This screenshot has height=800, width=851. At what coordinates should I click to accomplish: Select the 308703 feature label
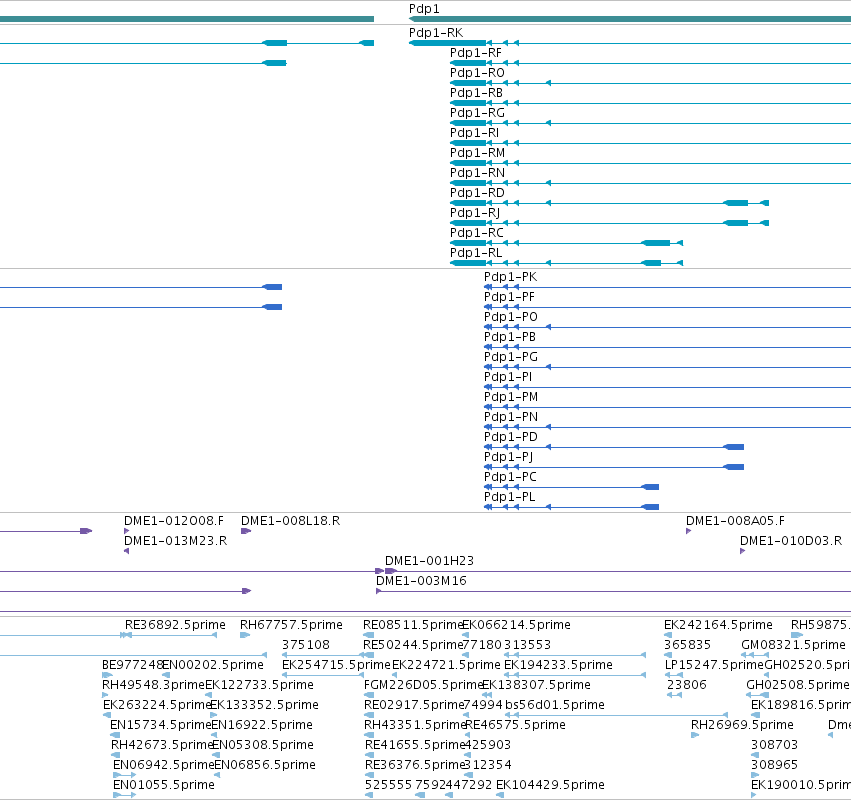(774, 745)
